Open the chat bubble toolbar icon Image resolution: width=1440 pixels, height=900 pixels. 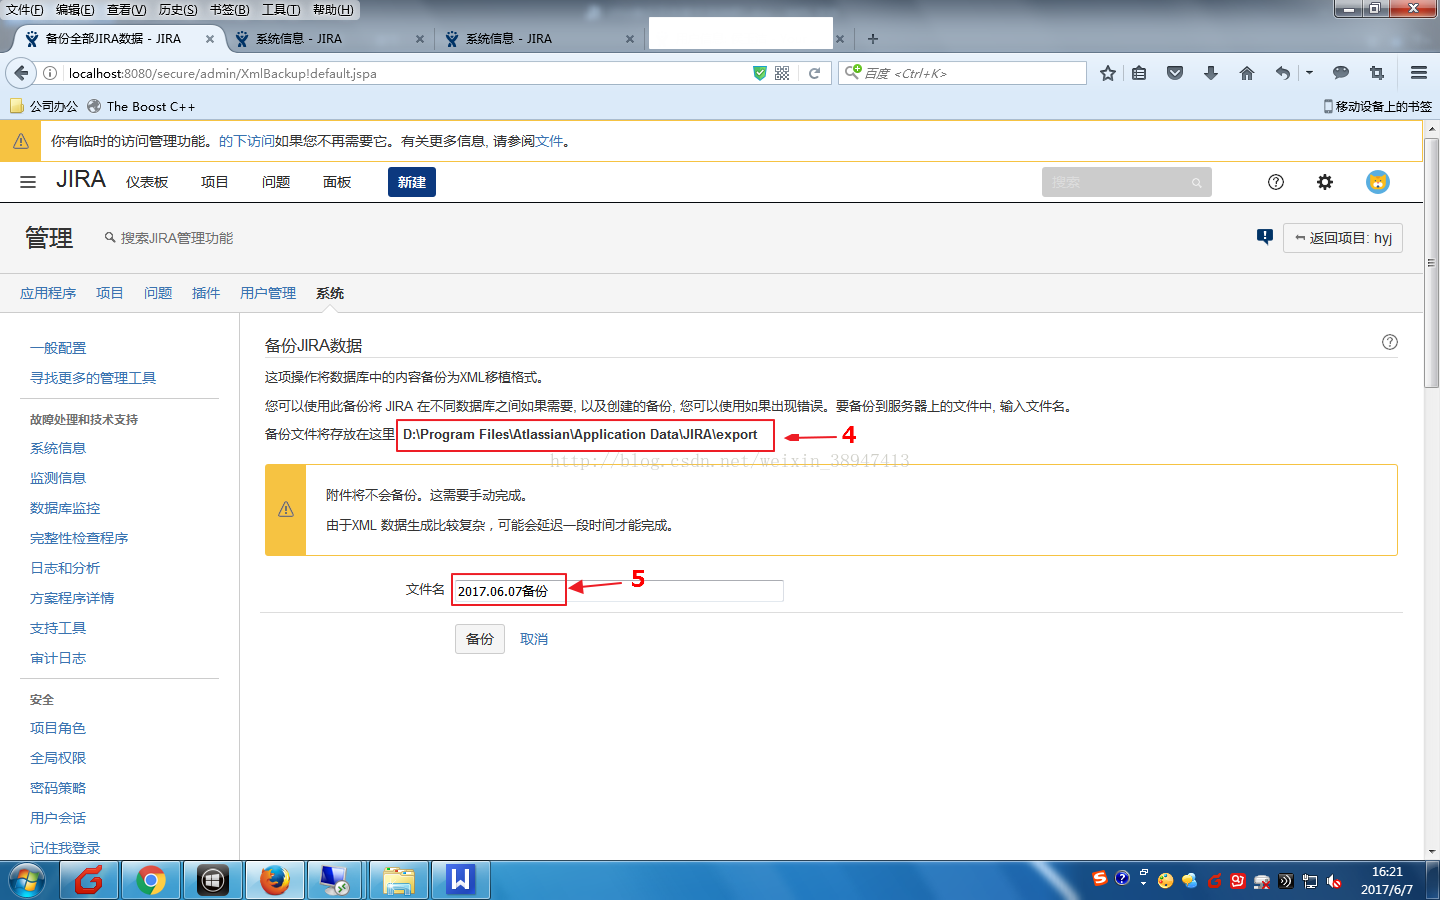pyautogui.click(x=1341, y=73)
